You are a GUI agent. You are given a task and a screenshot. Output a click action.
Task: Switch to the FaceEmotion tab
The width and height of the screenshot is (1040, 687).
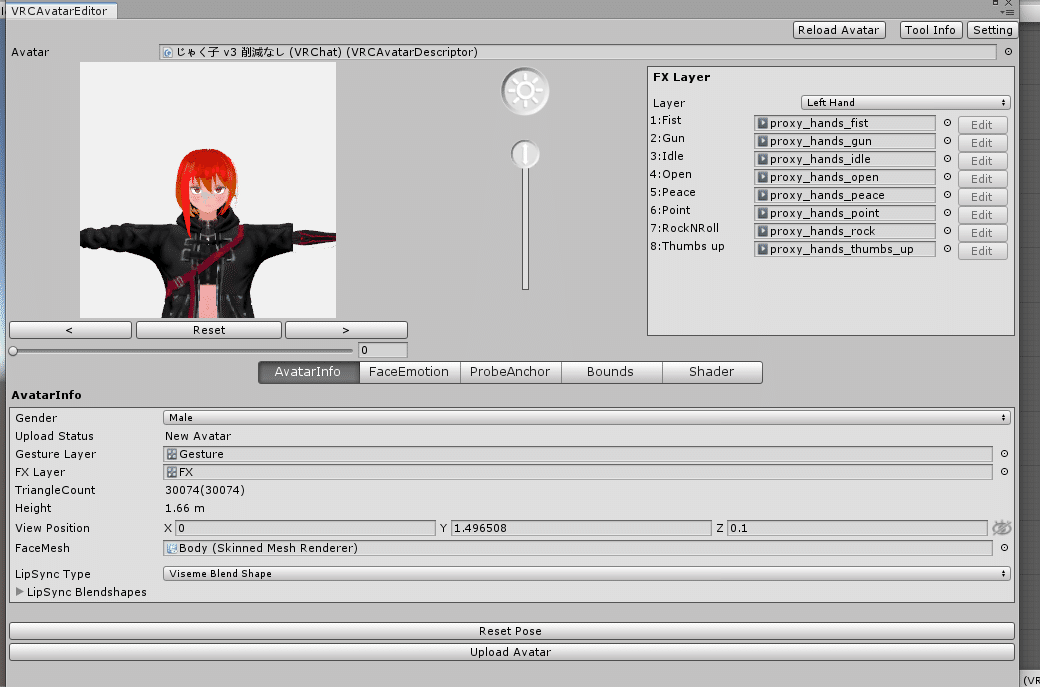(409, 372)
